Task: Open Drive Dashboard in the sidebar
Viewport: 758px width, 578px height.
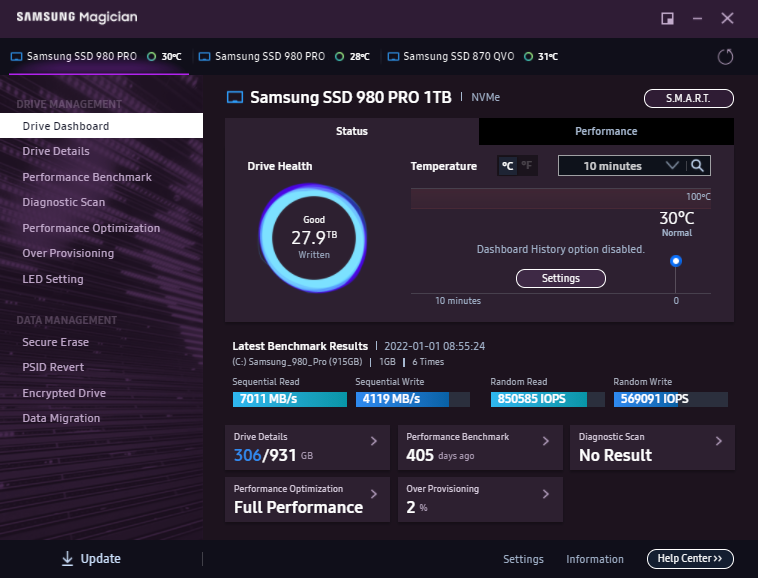Action: (102, 126)
